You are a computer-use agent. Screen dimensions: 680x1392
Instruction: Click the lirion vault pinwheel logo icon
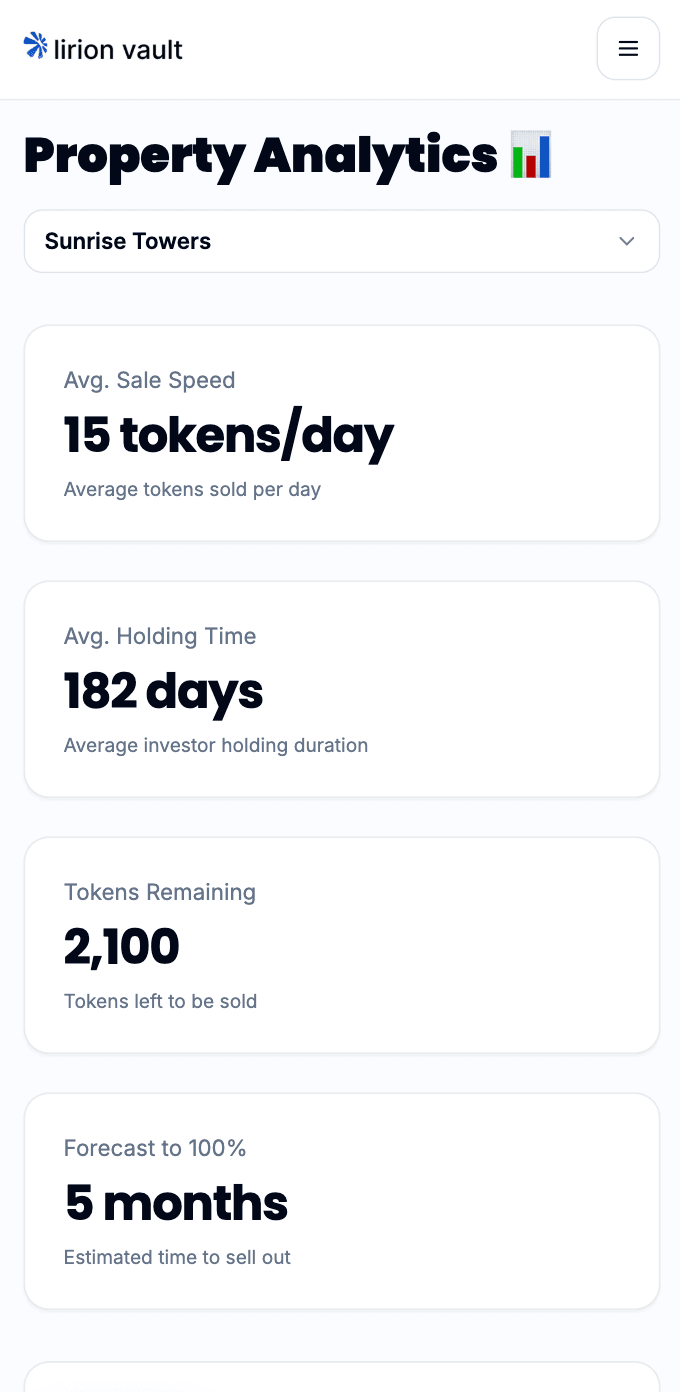(36, 45)
